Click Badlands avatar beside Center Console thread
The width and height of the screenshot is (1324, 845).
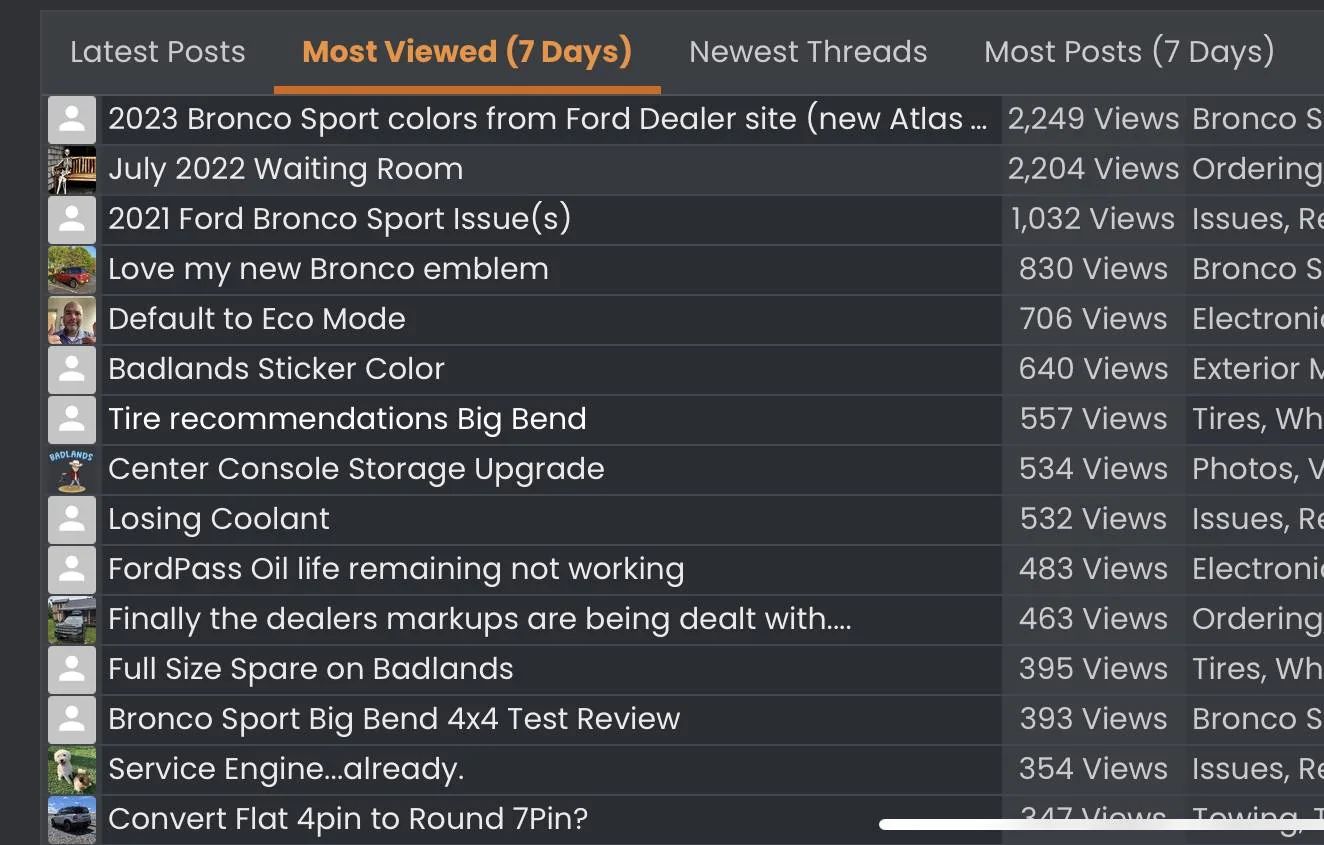pos(72,470)
